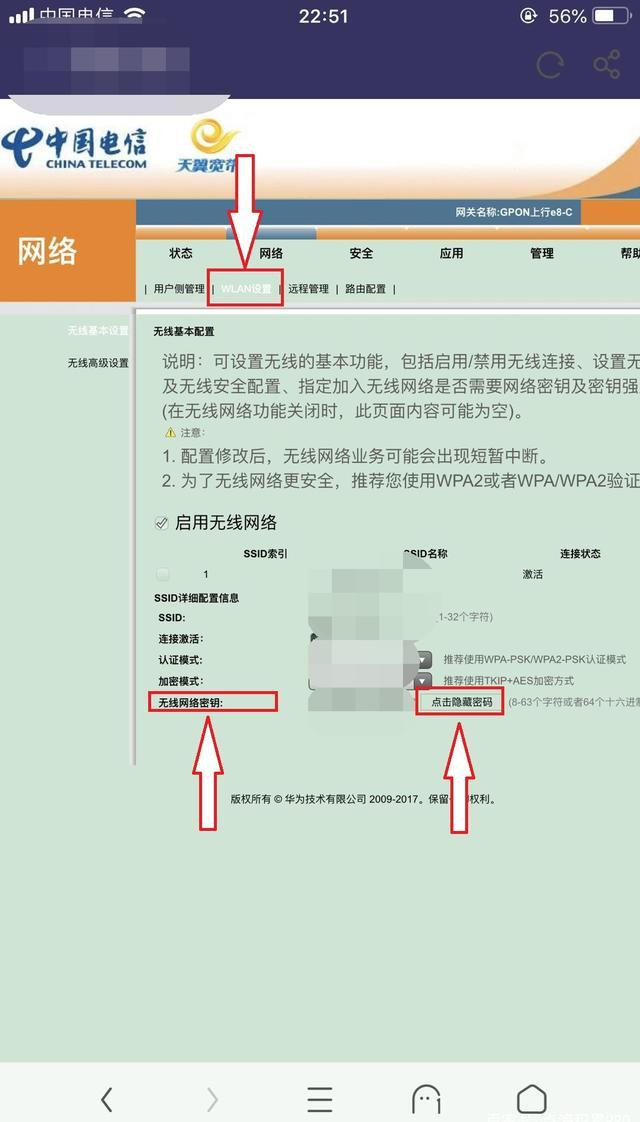Tap the browser reload icon

coord(549,66)
